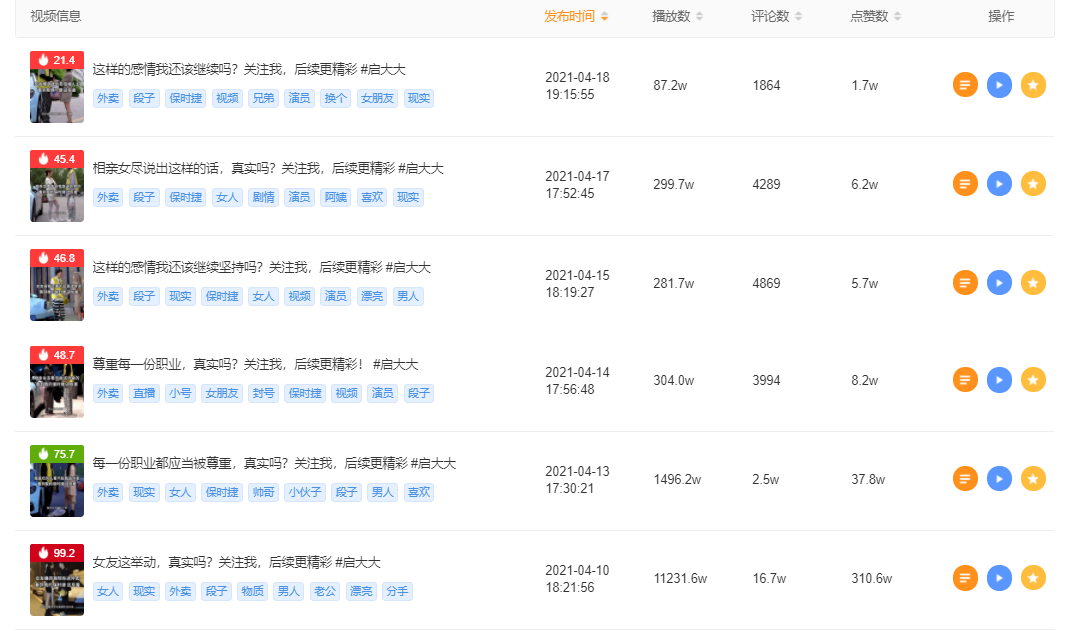Click like count 310.6w
1067x631 pixels.
(872, 579)
